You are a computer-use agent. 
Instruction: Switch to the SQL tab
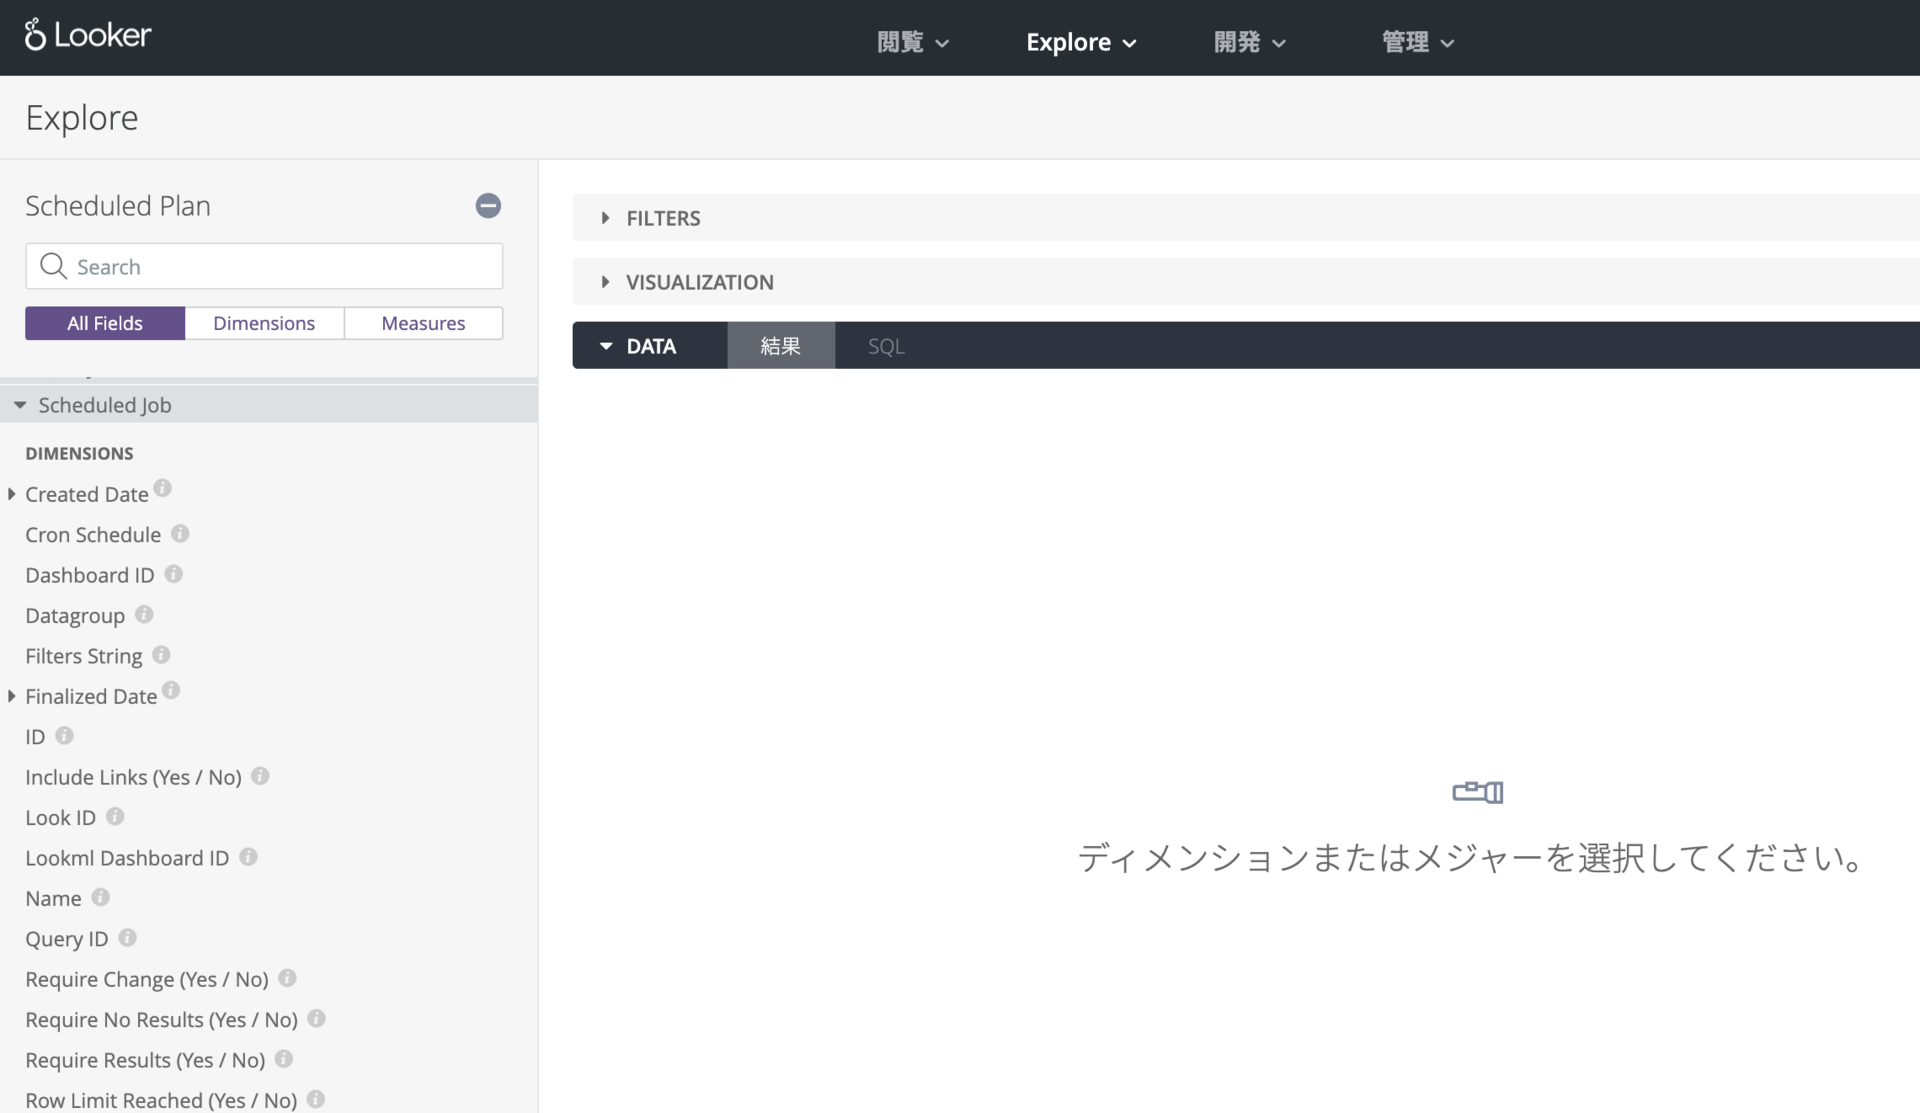(885, 346)
